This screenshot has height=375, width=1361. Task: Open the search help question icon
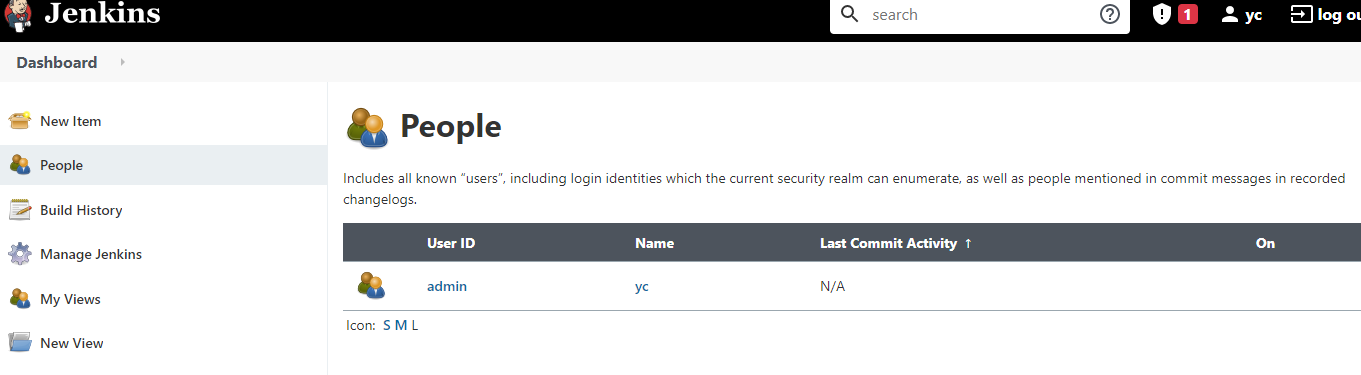tap(1109, 14)
